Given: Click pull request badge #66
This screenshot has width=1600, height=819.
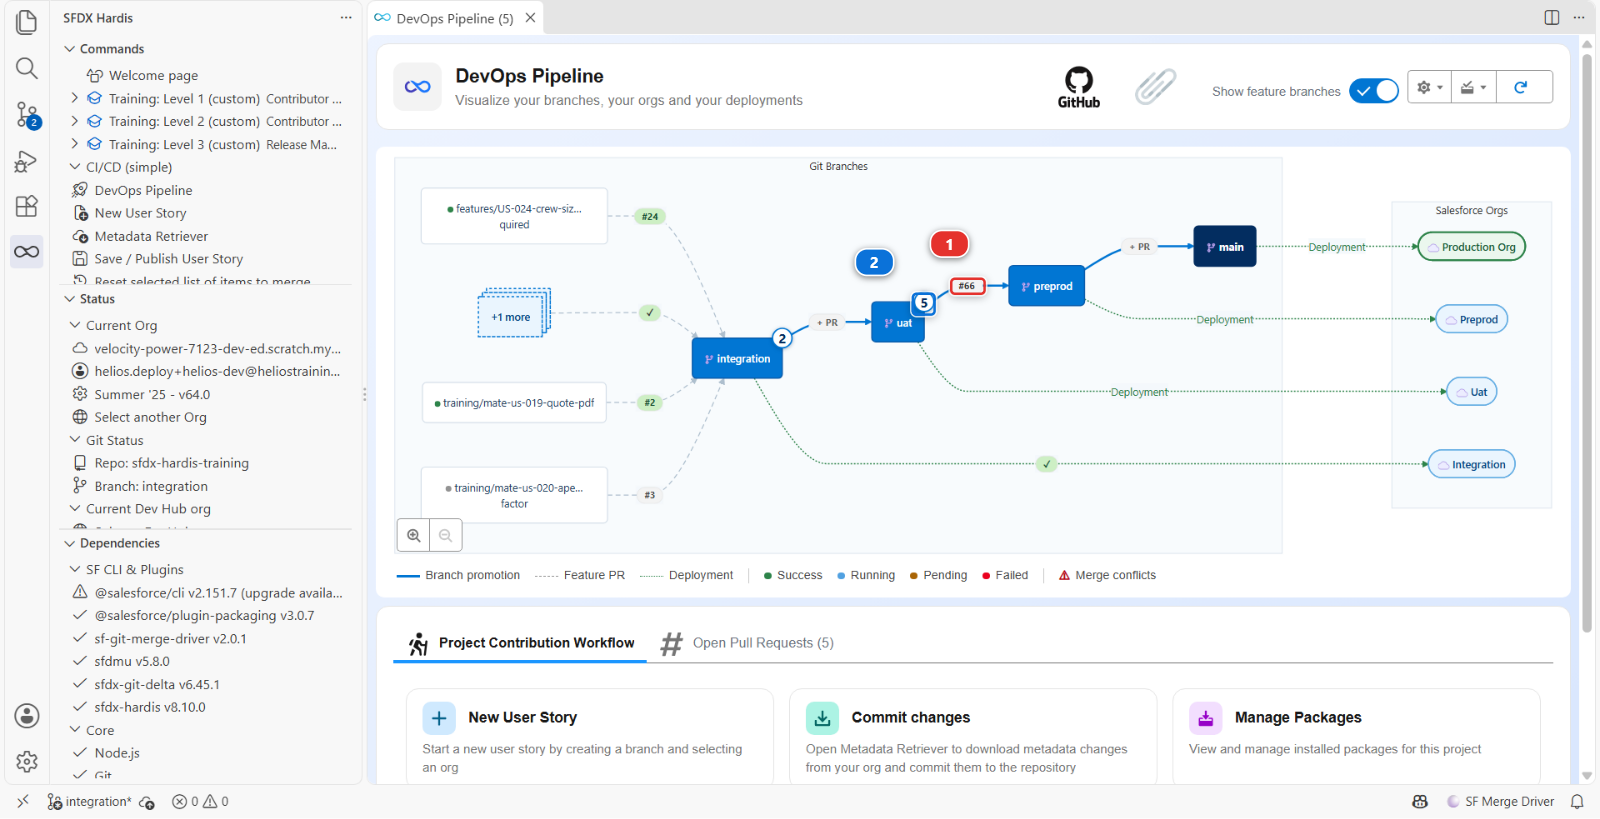Looking at the screenshot, I should (967, 286).
